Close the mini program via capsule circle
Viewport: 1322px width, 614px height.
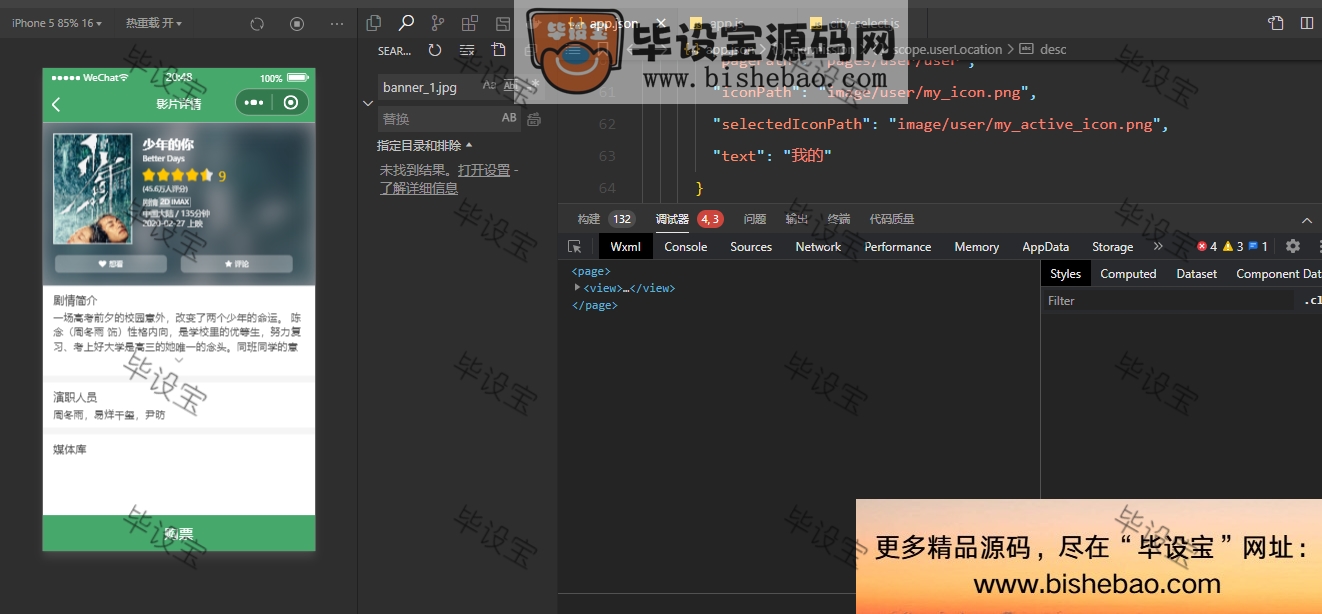(x=291, y=102)
